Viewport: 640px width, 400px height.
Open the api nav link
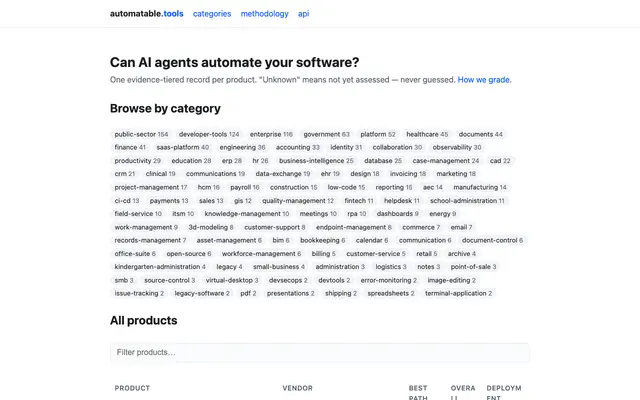tap(303, 14)
